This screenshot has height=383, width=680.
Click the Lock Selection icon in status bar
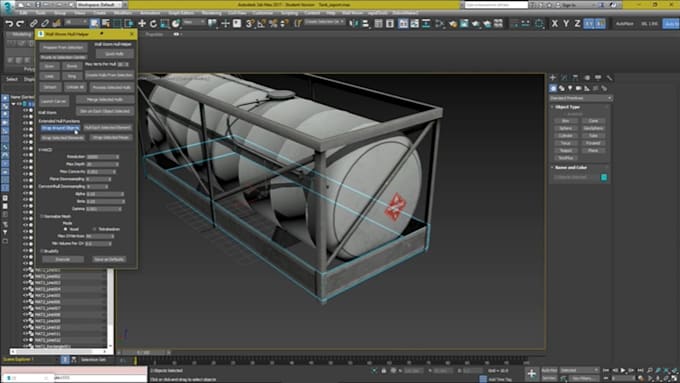384,371
